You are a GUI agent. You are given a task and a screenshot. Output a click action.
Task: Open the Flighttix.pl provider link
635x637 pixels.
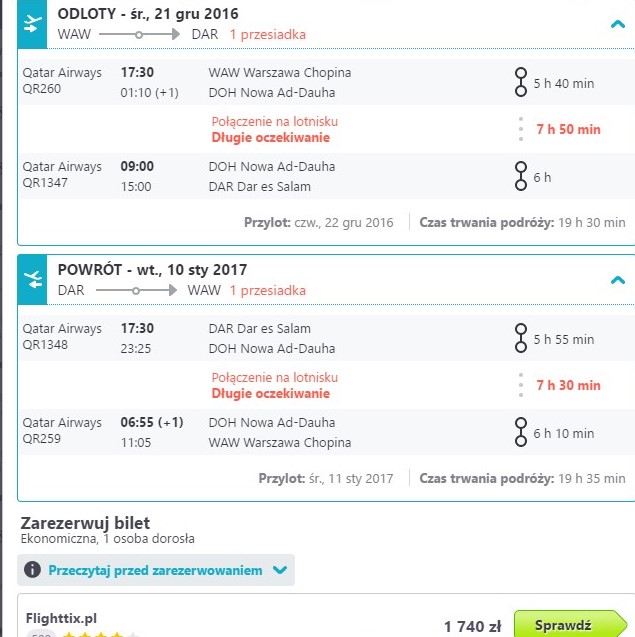pyautogui.click(x=61, y=618)
